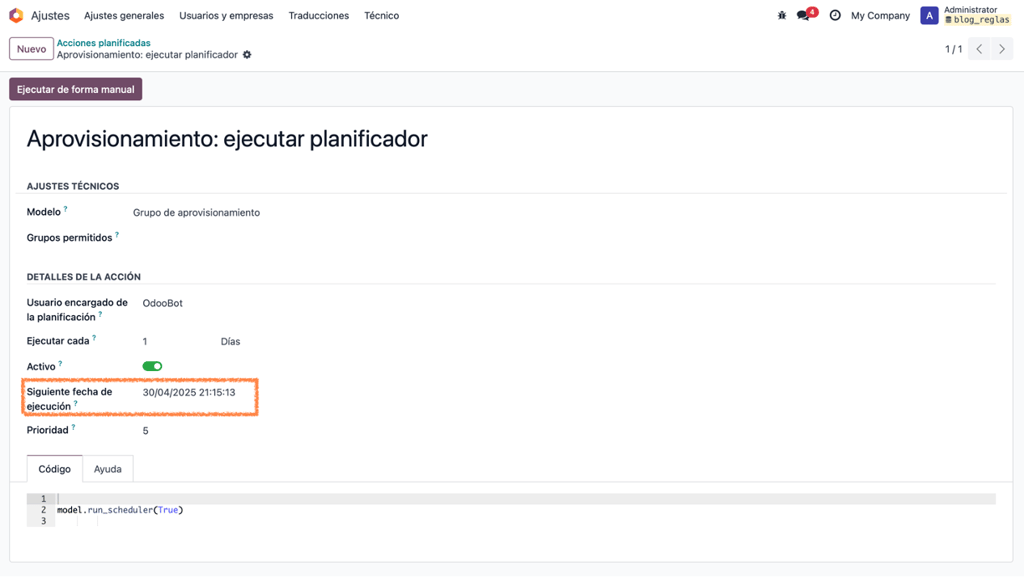The width and height of the screenshot is (1024, 577).
Task: Go to previous record arrow
Action: click(x=979, y=49)
